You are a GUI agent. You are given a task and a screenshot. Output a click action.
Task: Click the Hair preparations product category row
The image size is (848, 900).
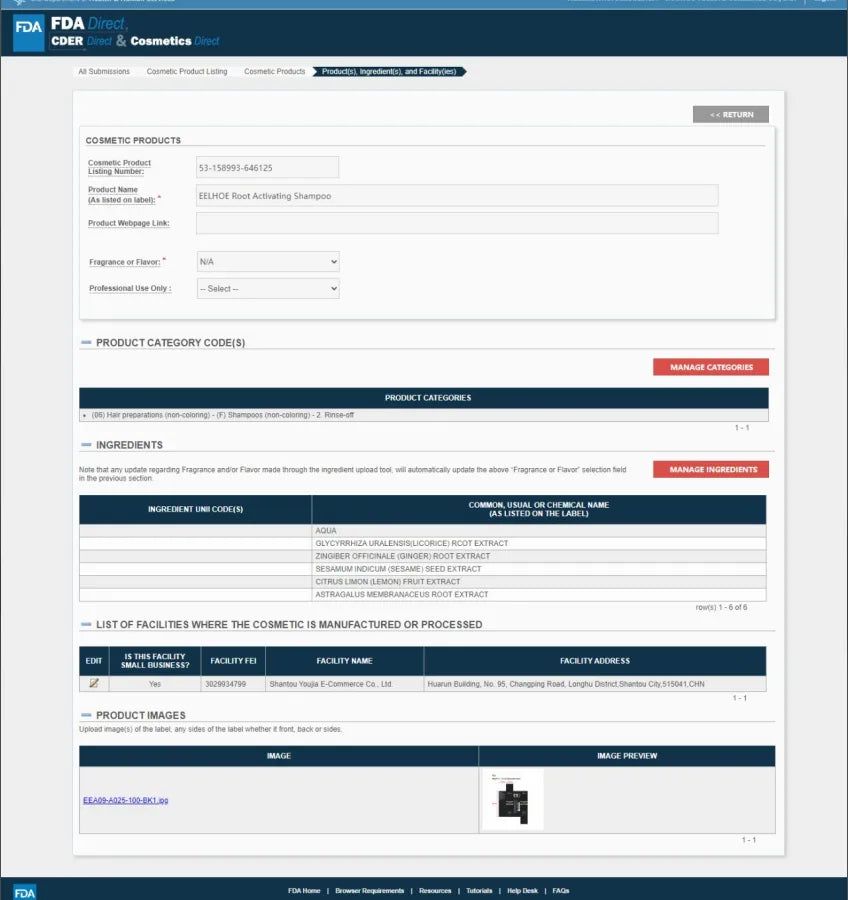point(424,415)
